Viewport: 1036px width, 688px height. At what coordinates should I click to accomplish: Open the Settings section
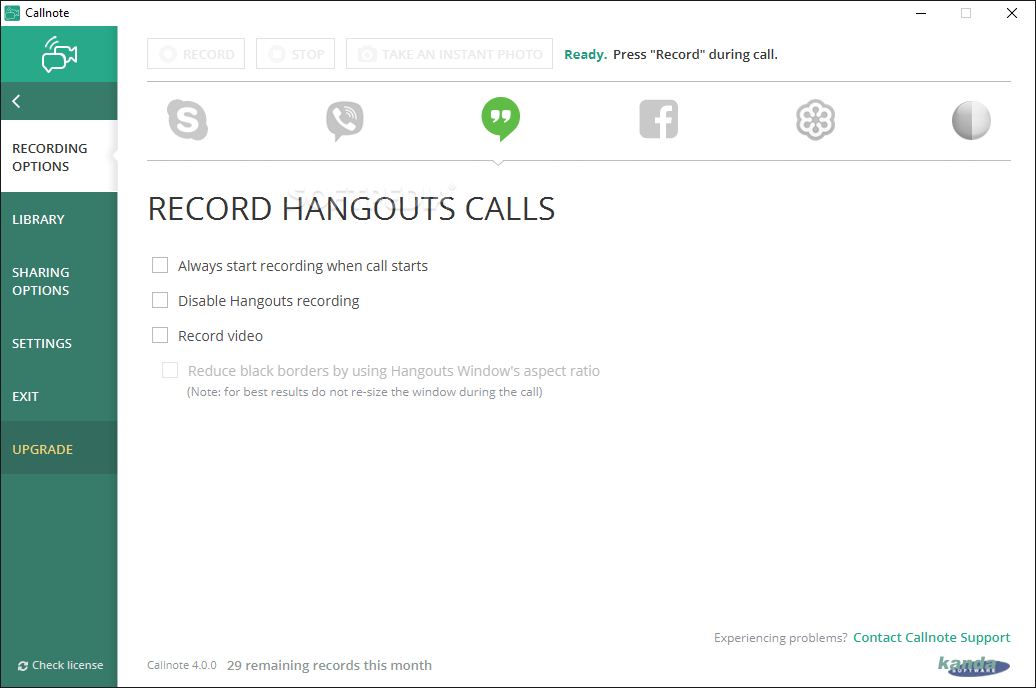(x=59, y=344)
